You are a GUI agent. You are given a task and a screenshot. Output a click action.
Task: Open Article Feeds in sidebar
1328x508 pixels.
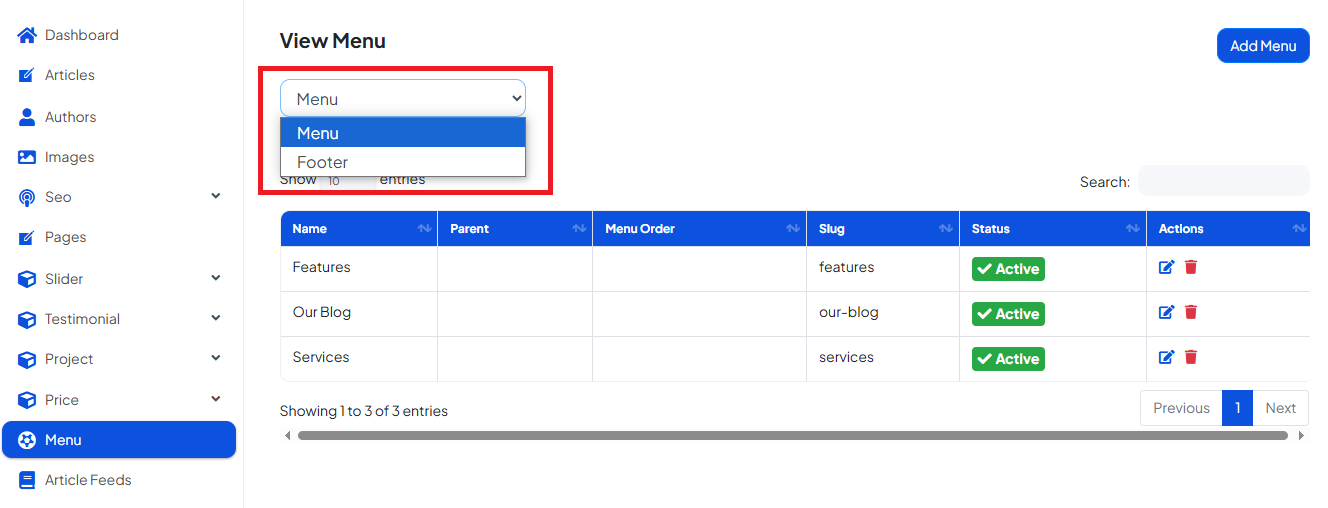coord(88,480)
